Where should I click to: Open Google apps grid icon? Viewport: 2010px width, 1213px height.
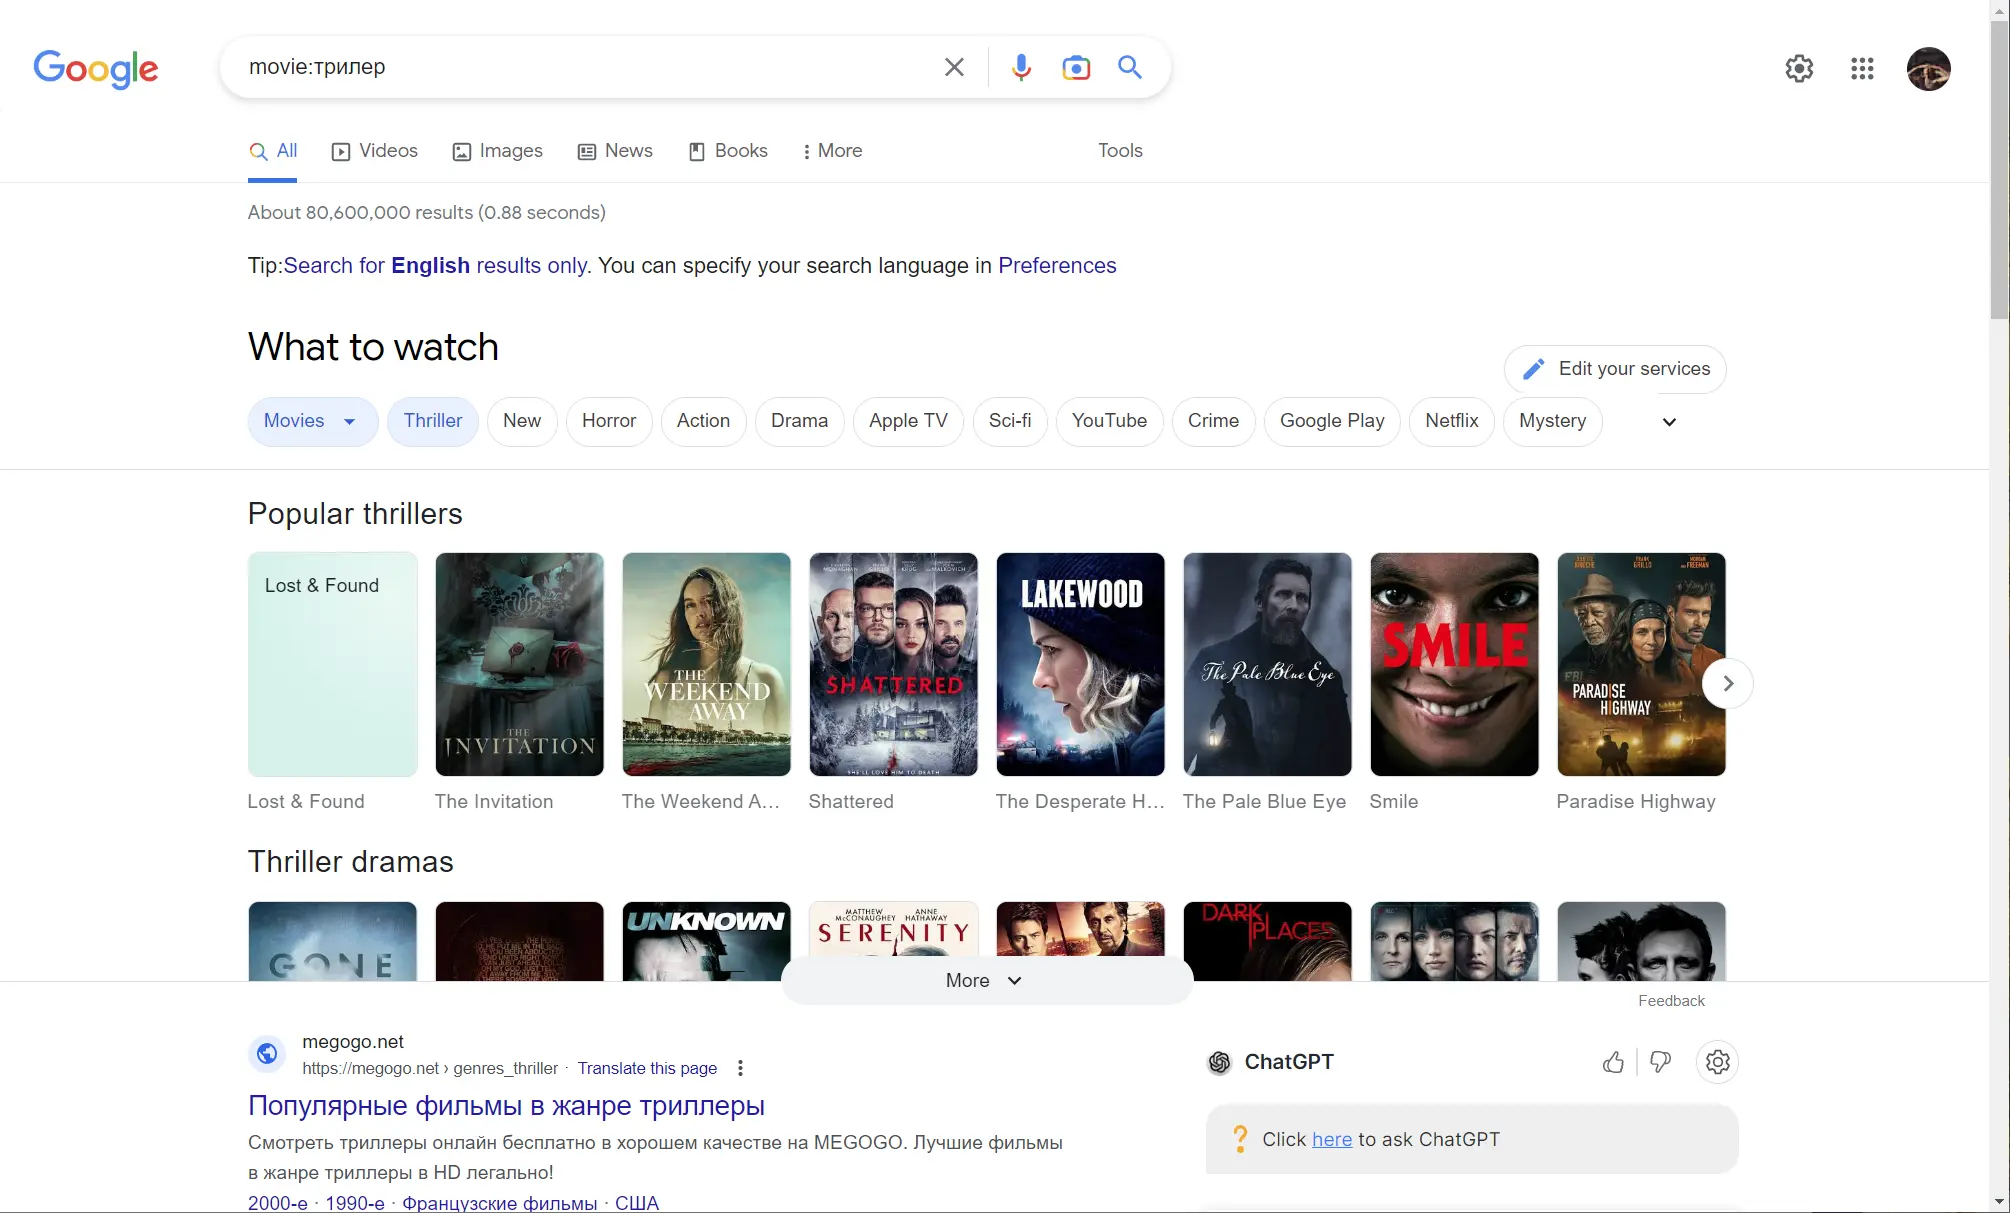[x=1862, y=68]
